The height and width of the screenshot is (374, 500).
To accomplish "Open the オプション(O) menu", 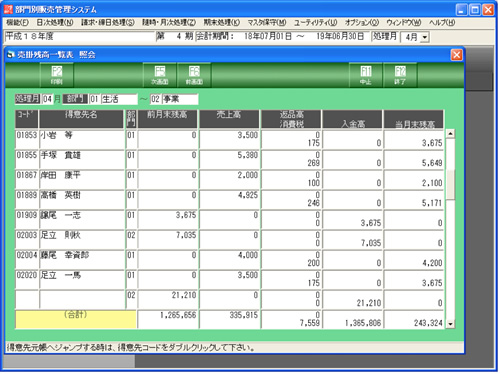I will click(362, 23).
